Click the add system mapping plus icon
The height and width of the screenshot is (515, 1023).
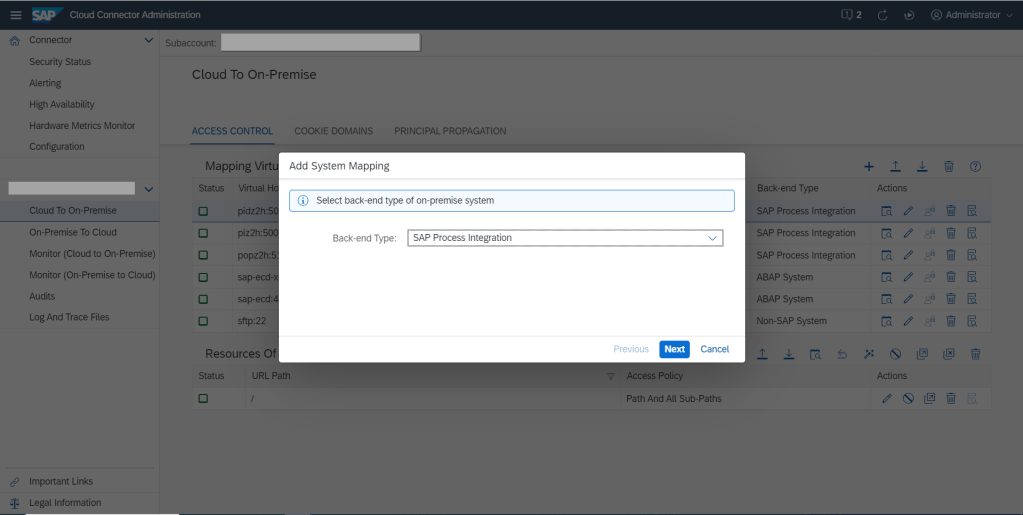tap(869, 166)
